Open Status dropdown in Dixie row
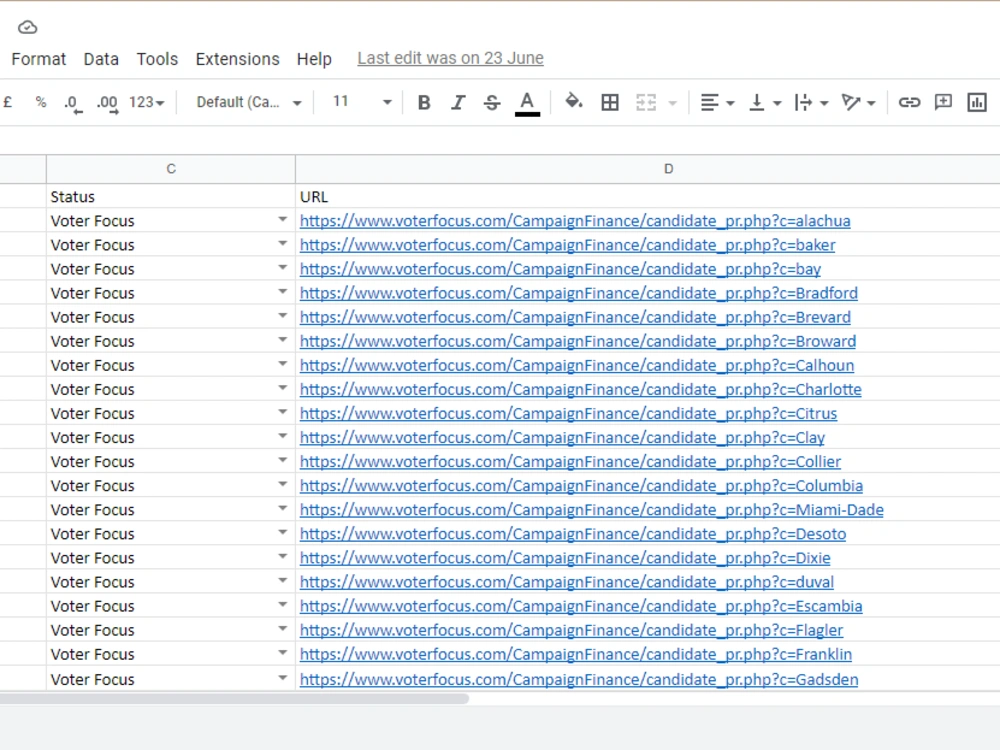1000x750 pixels. pos(283,556)
